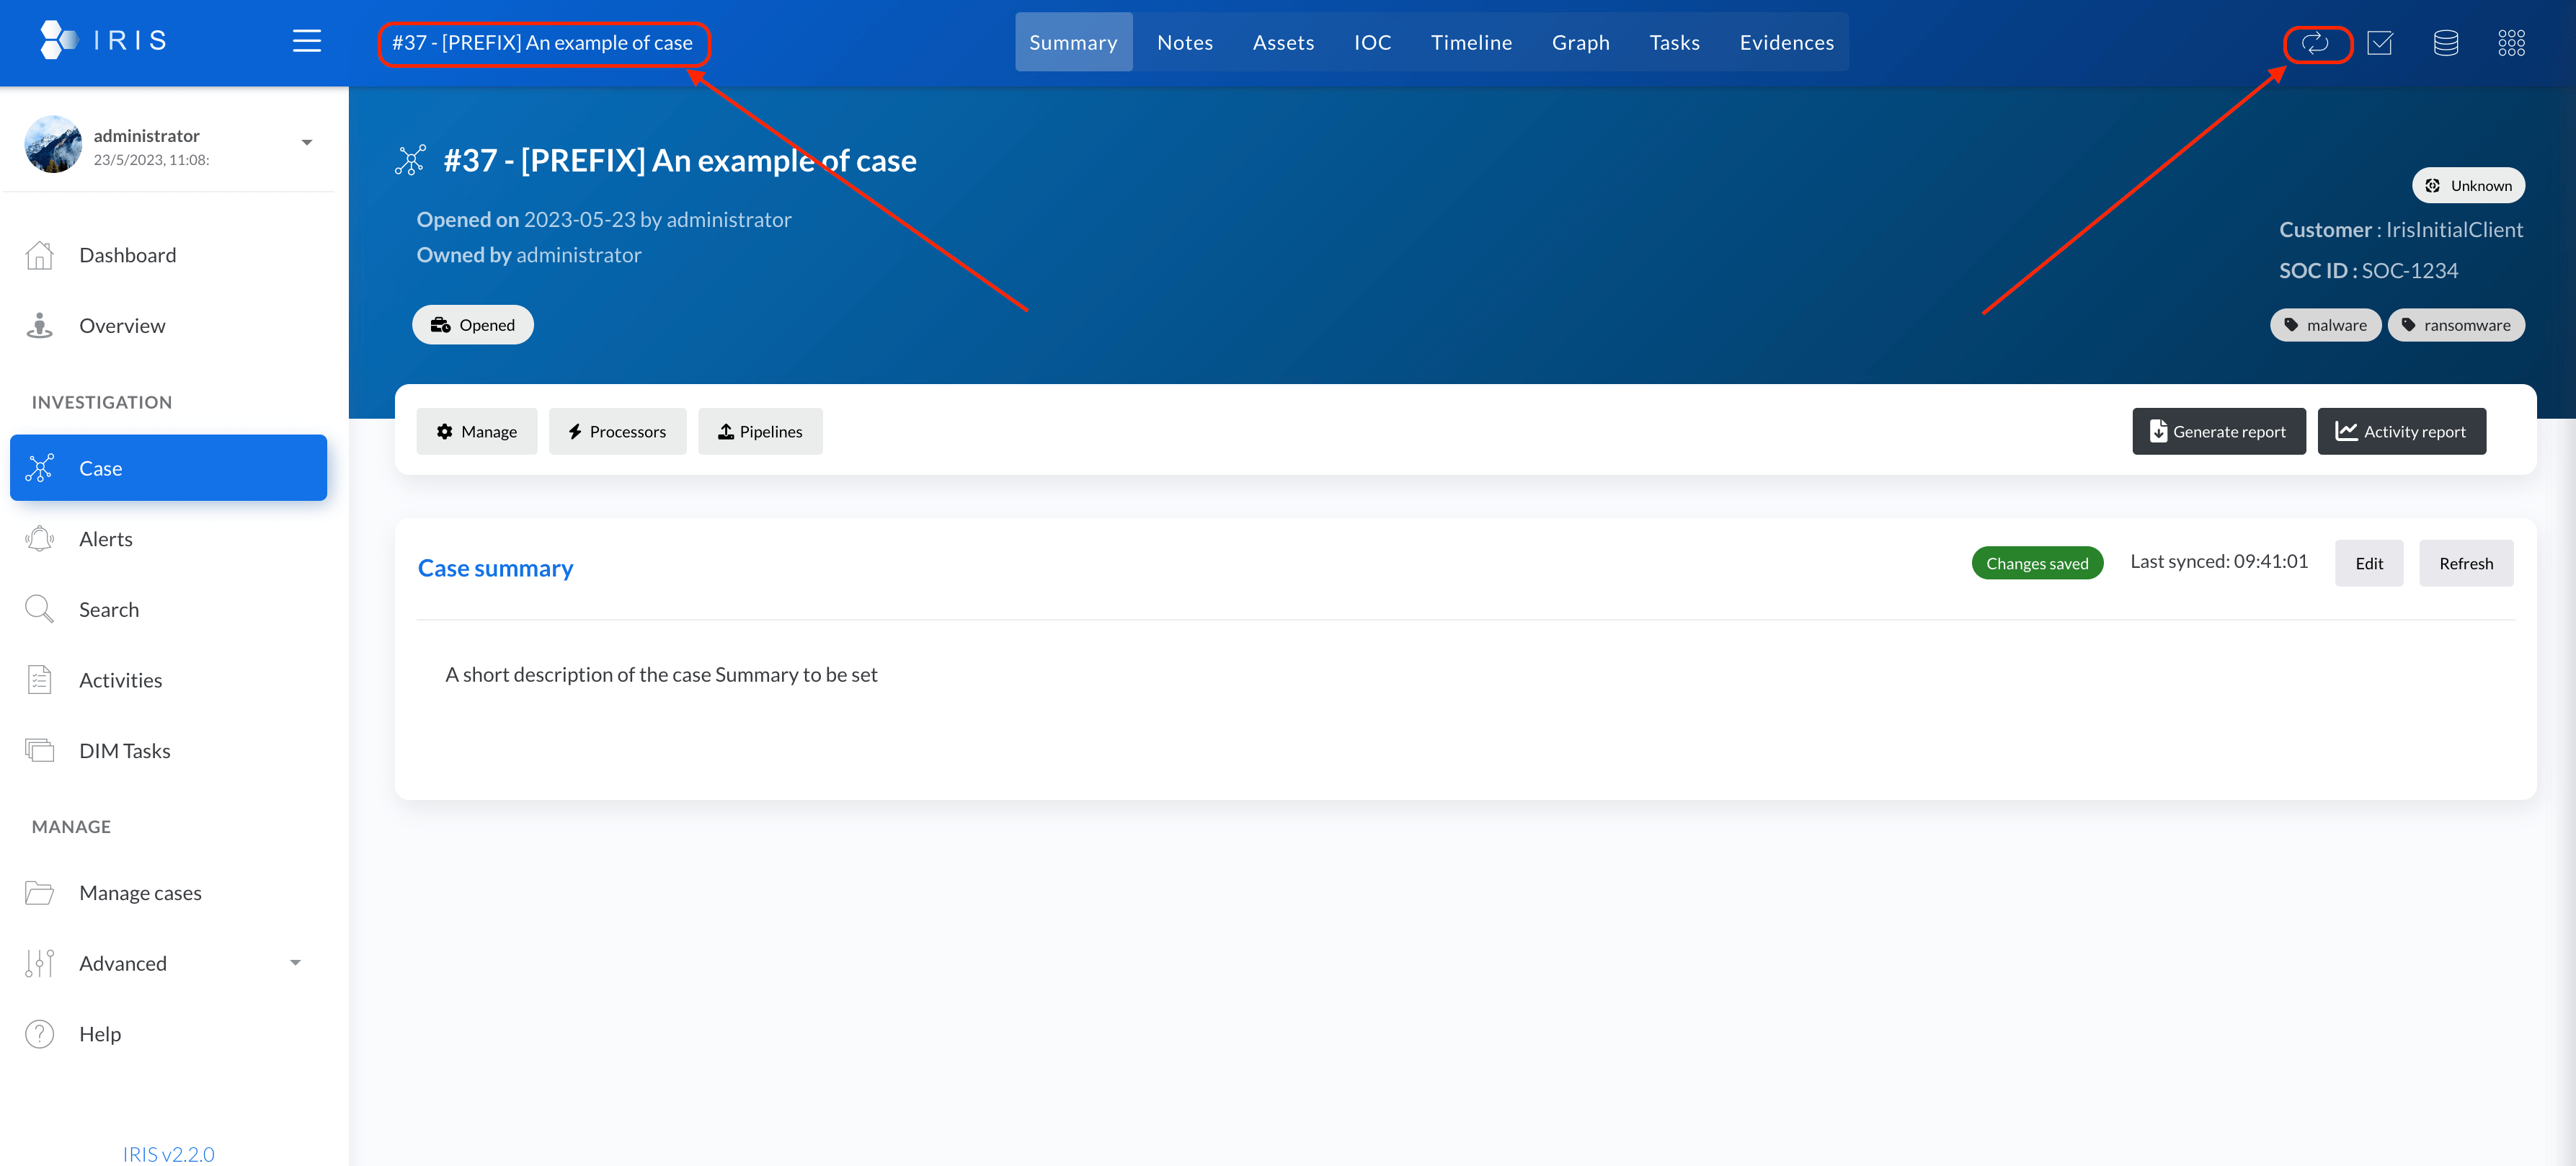Screen dimensions: 2576x1166
Task: Click the database icon in top bar
Action: point(2445,43)
